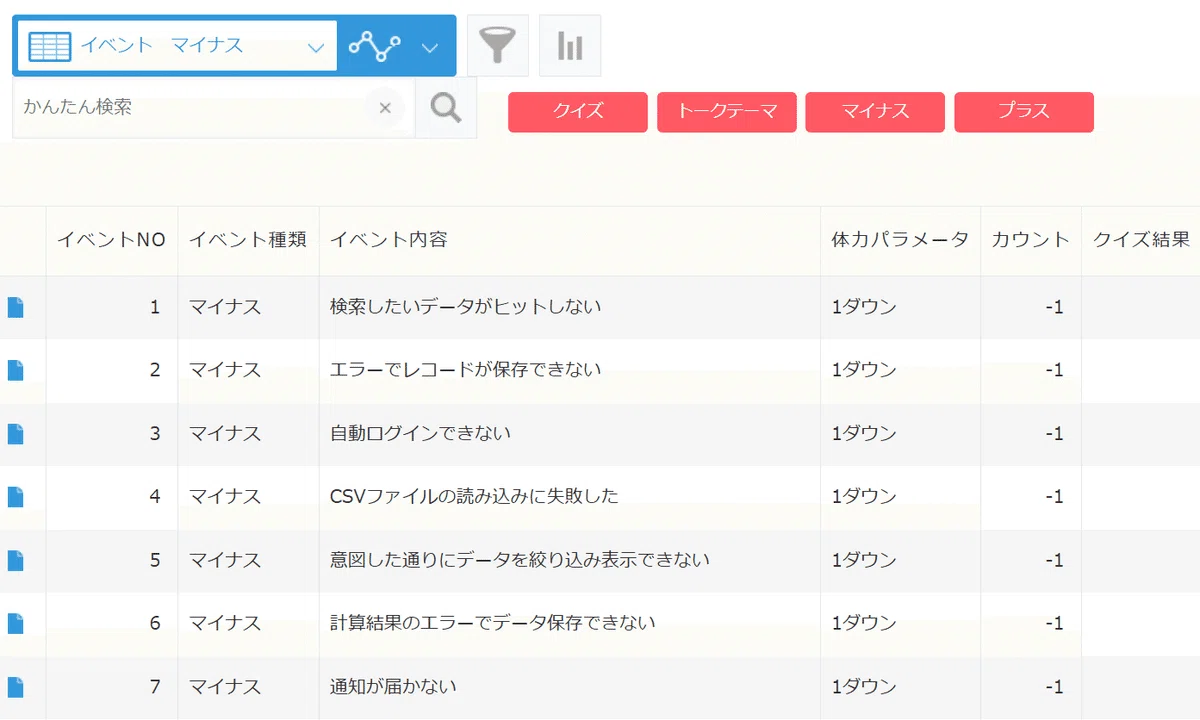Click the トークテーマ filter button
This screenshot has height=720, width=1200.
[x=727, y=112]
